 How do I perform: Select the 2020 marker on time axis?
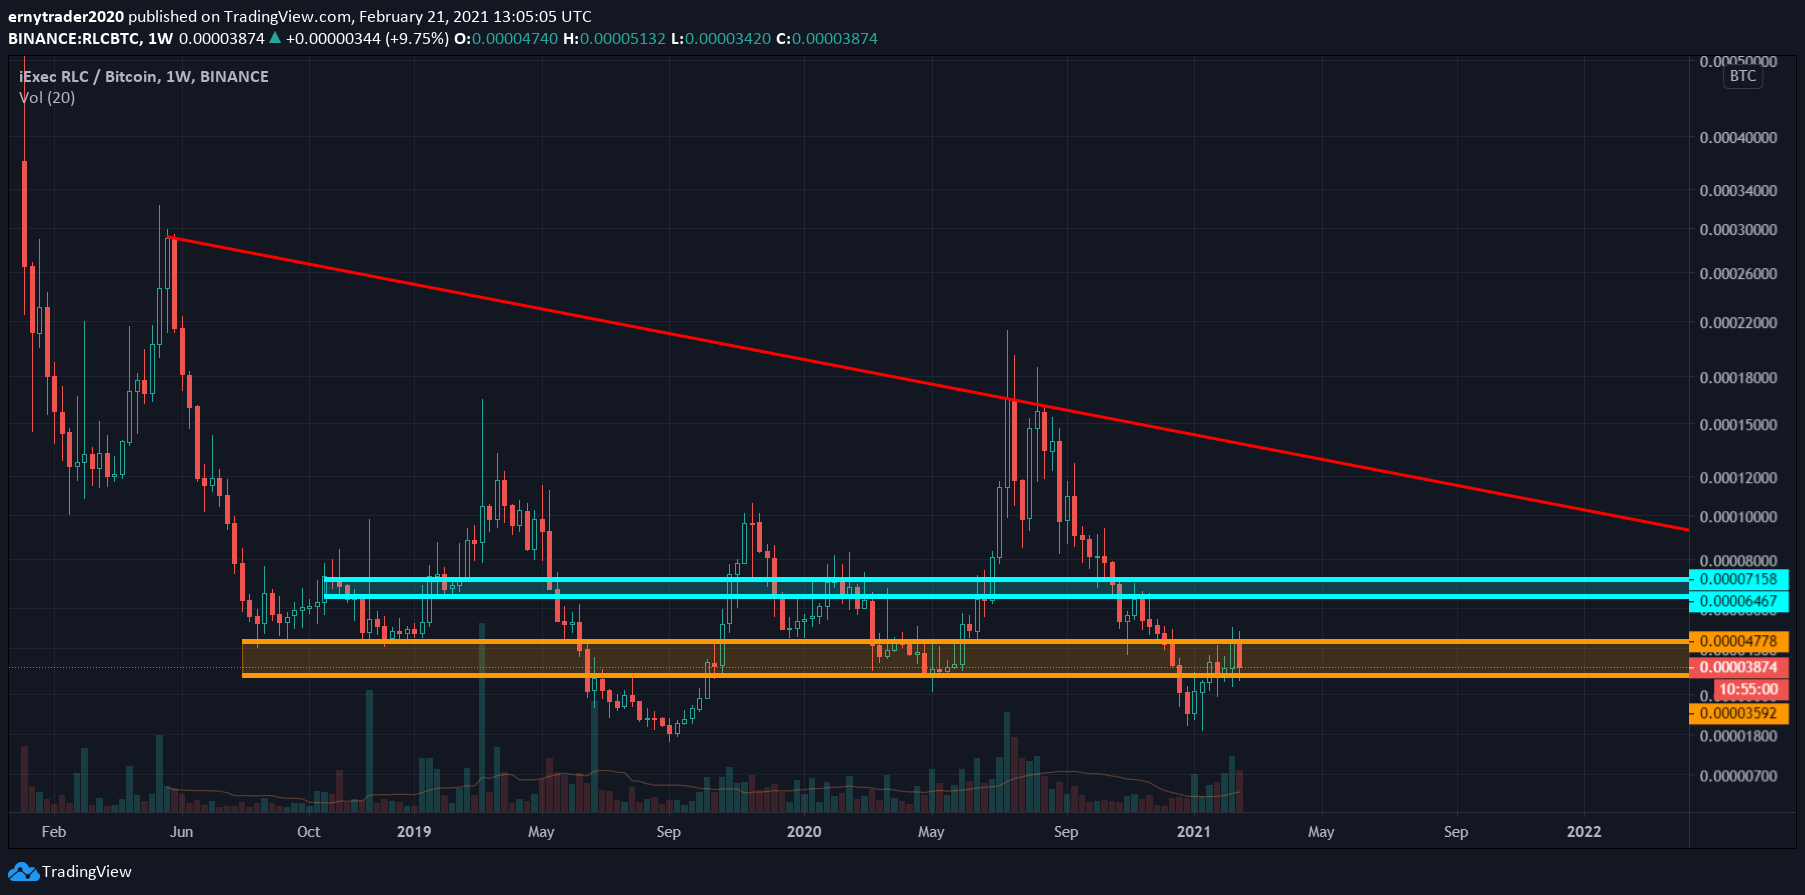[803, 831]
